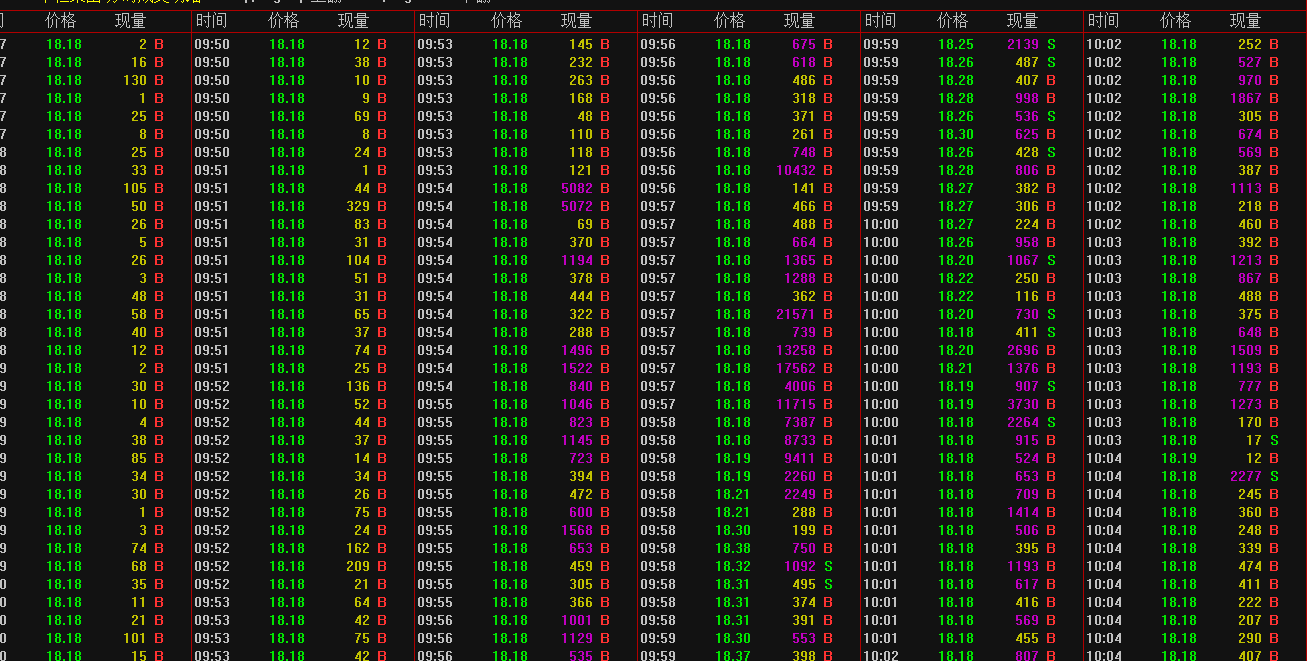Viewport: 1307px width, 661px height.
Task: Select the 105 volume cell
Action: coord(135,188)
